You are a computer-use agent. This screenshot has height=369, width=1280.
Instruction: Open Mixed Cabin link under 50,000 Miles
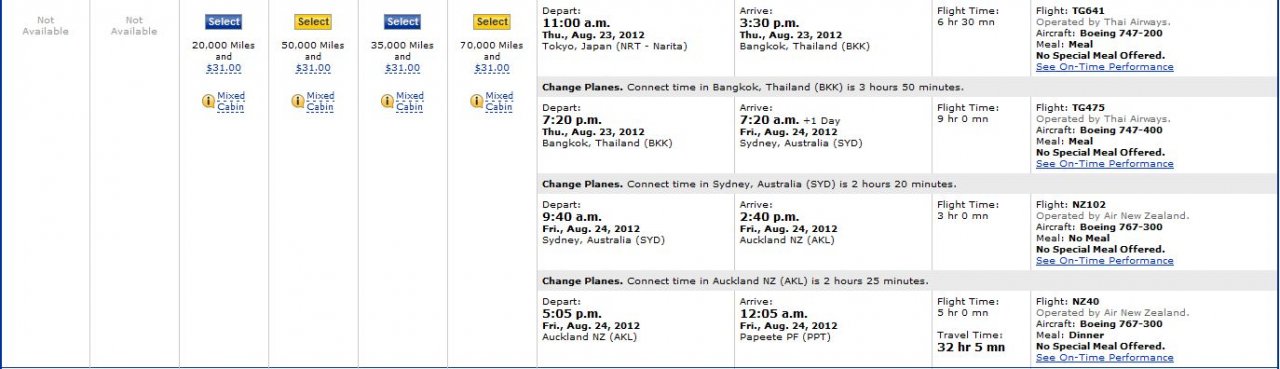(320, 102)
